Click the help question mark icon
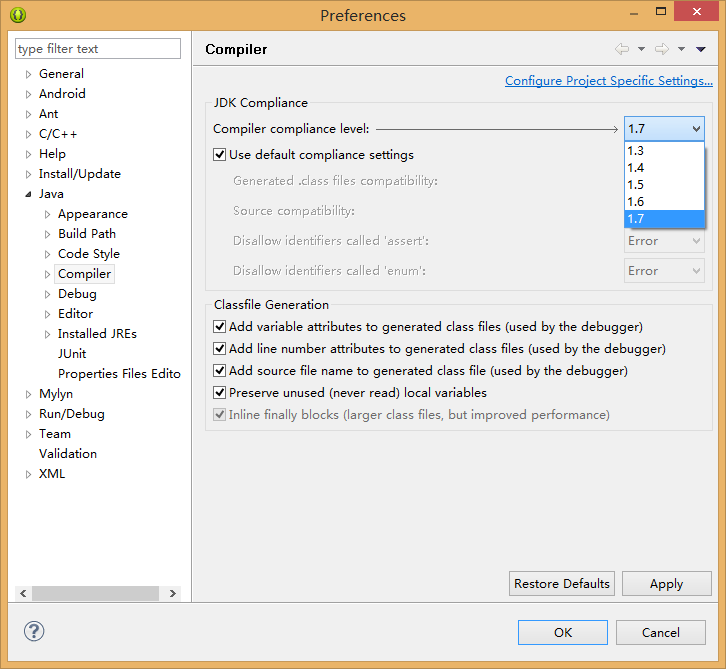 pos(34,631)
